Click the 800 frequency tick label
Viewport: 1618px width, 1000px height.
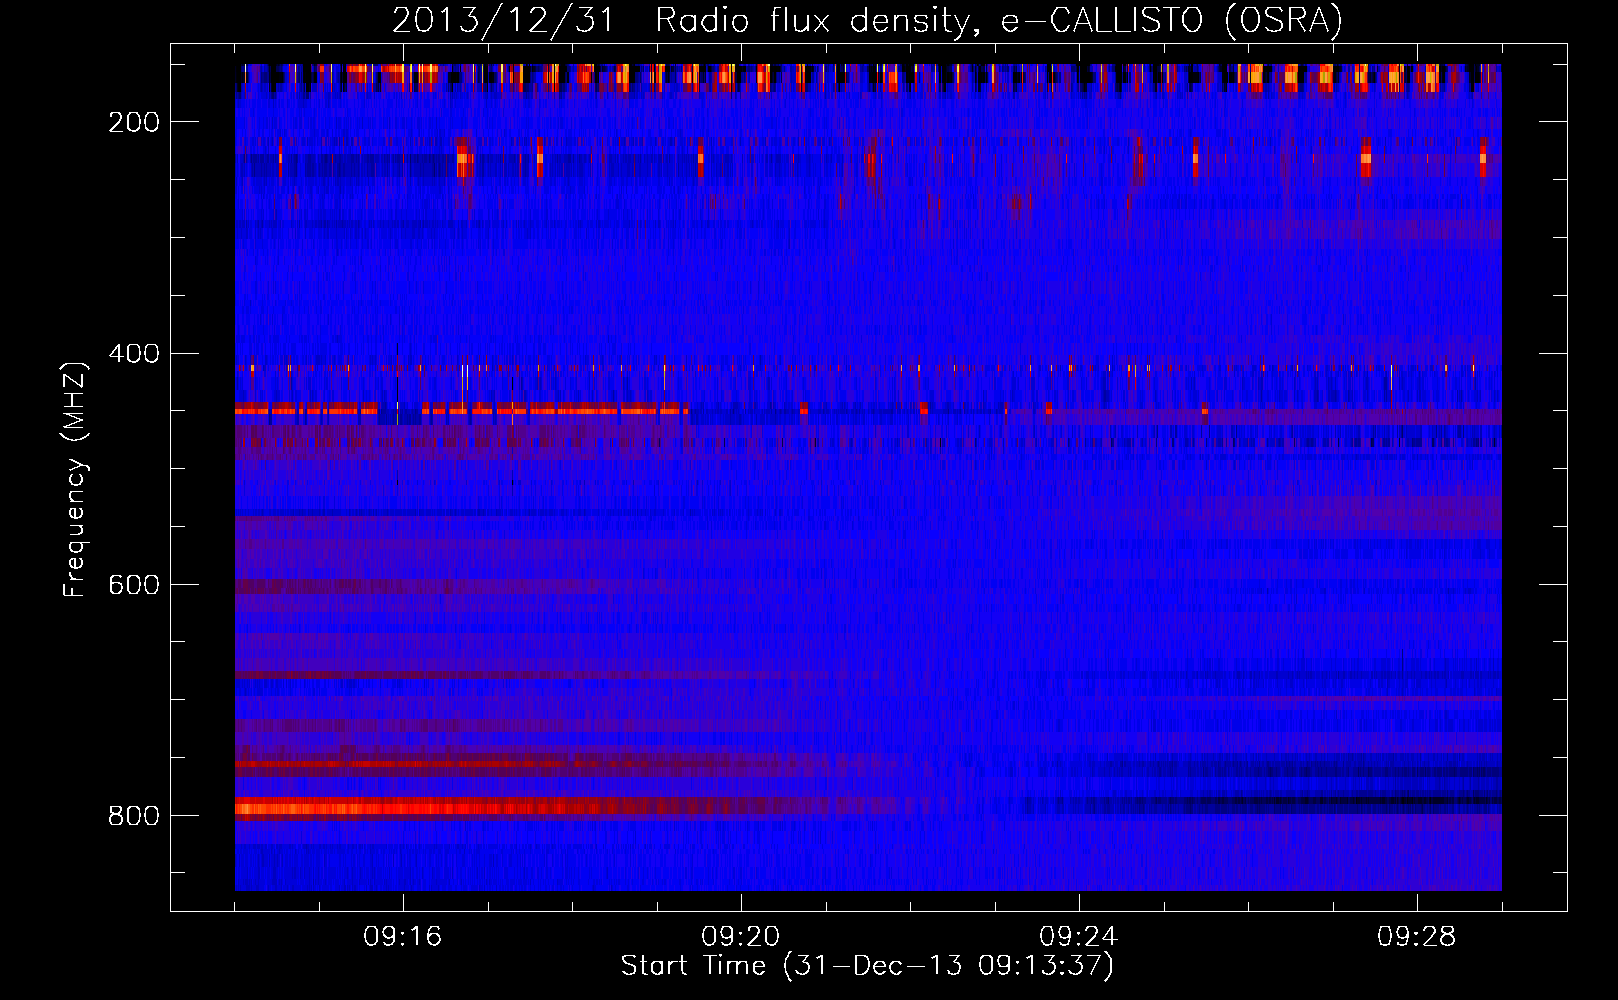coord(133,816)
